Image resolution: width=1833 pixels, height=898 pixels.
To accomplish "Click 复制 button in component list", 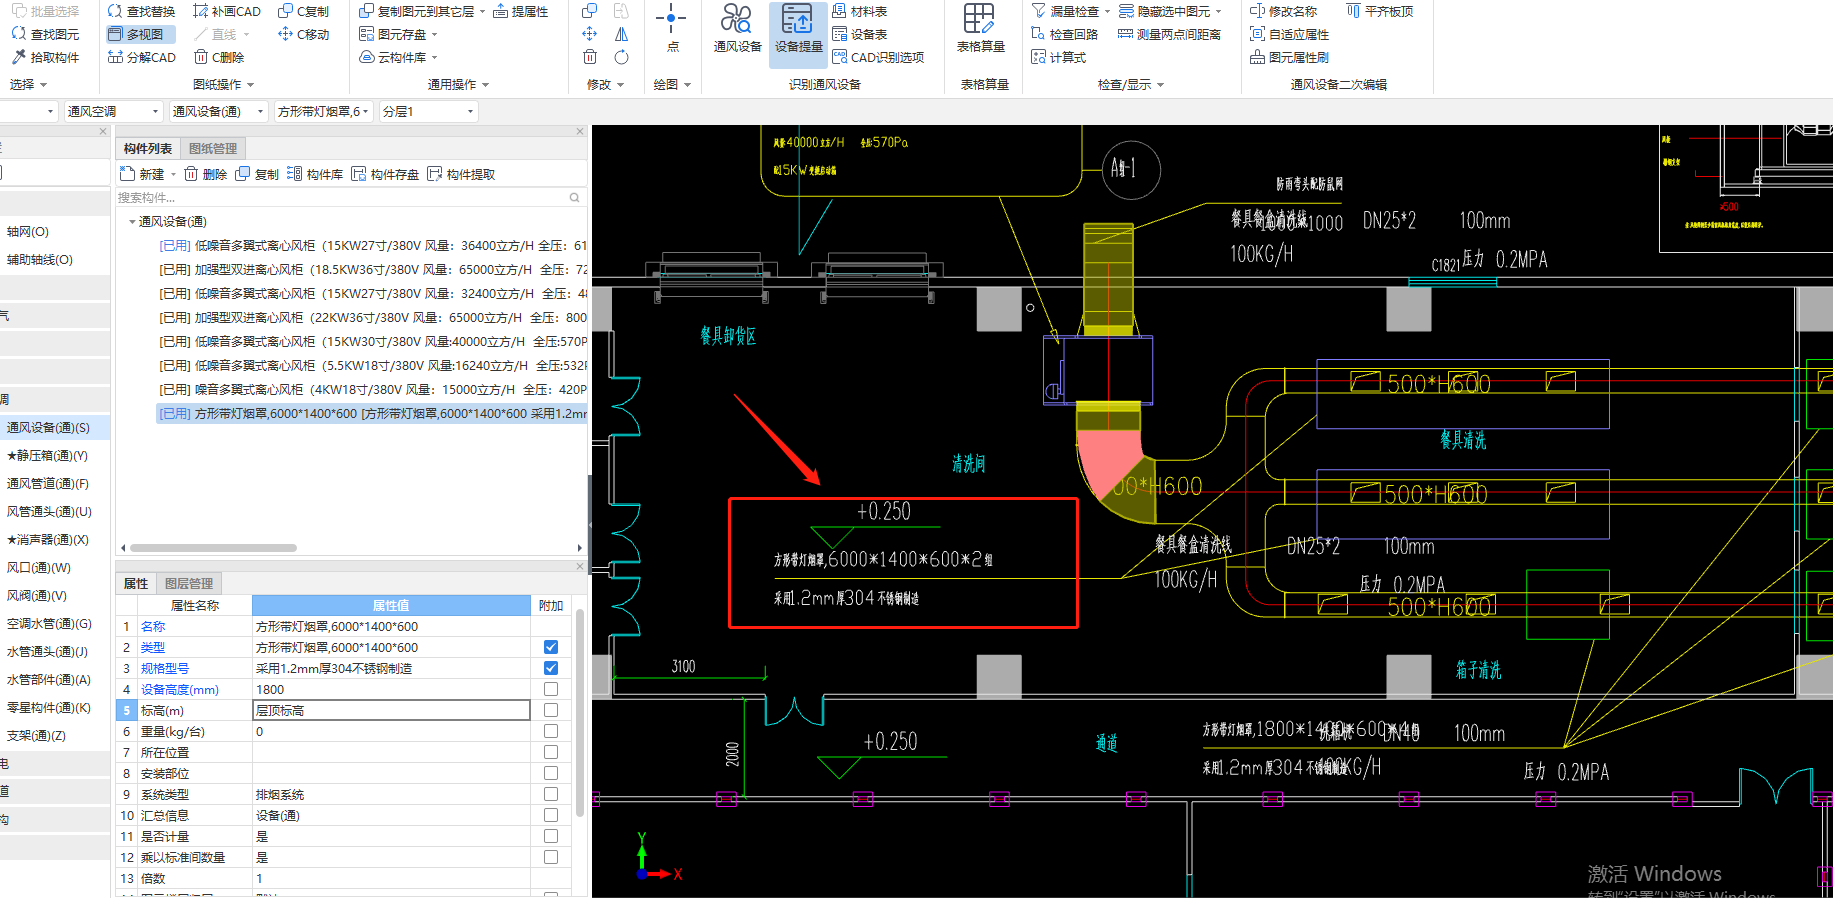I will pyautogui.click(x=257, y=174).
